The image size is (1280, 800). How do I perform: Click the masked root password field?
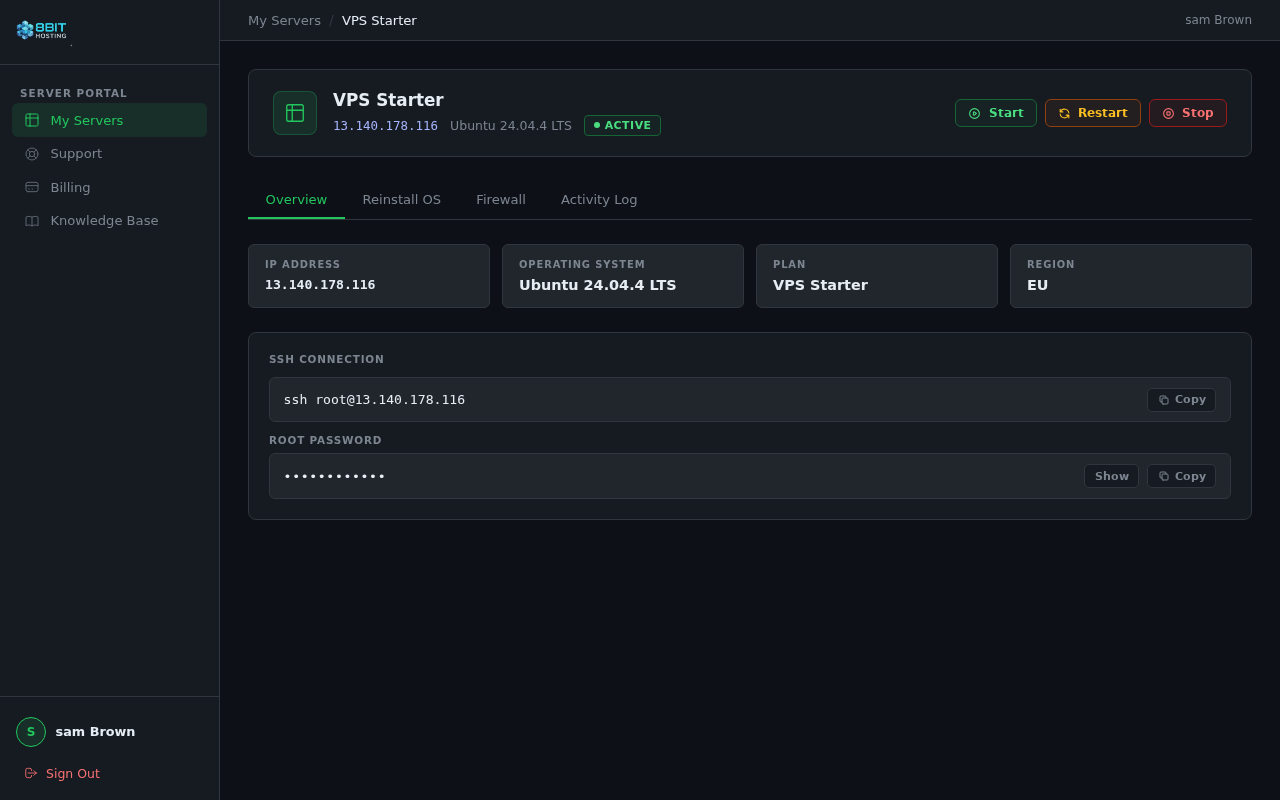pos(750,476)
